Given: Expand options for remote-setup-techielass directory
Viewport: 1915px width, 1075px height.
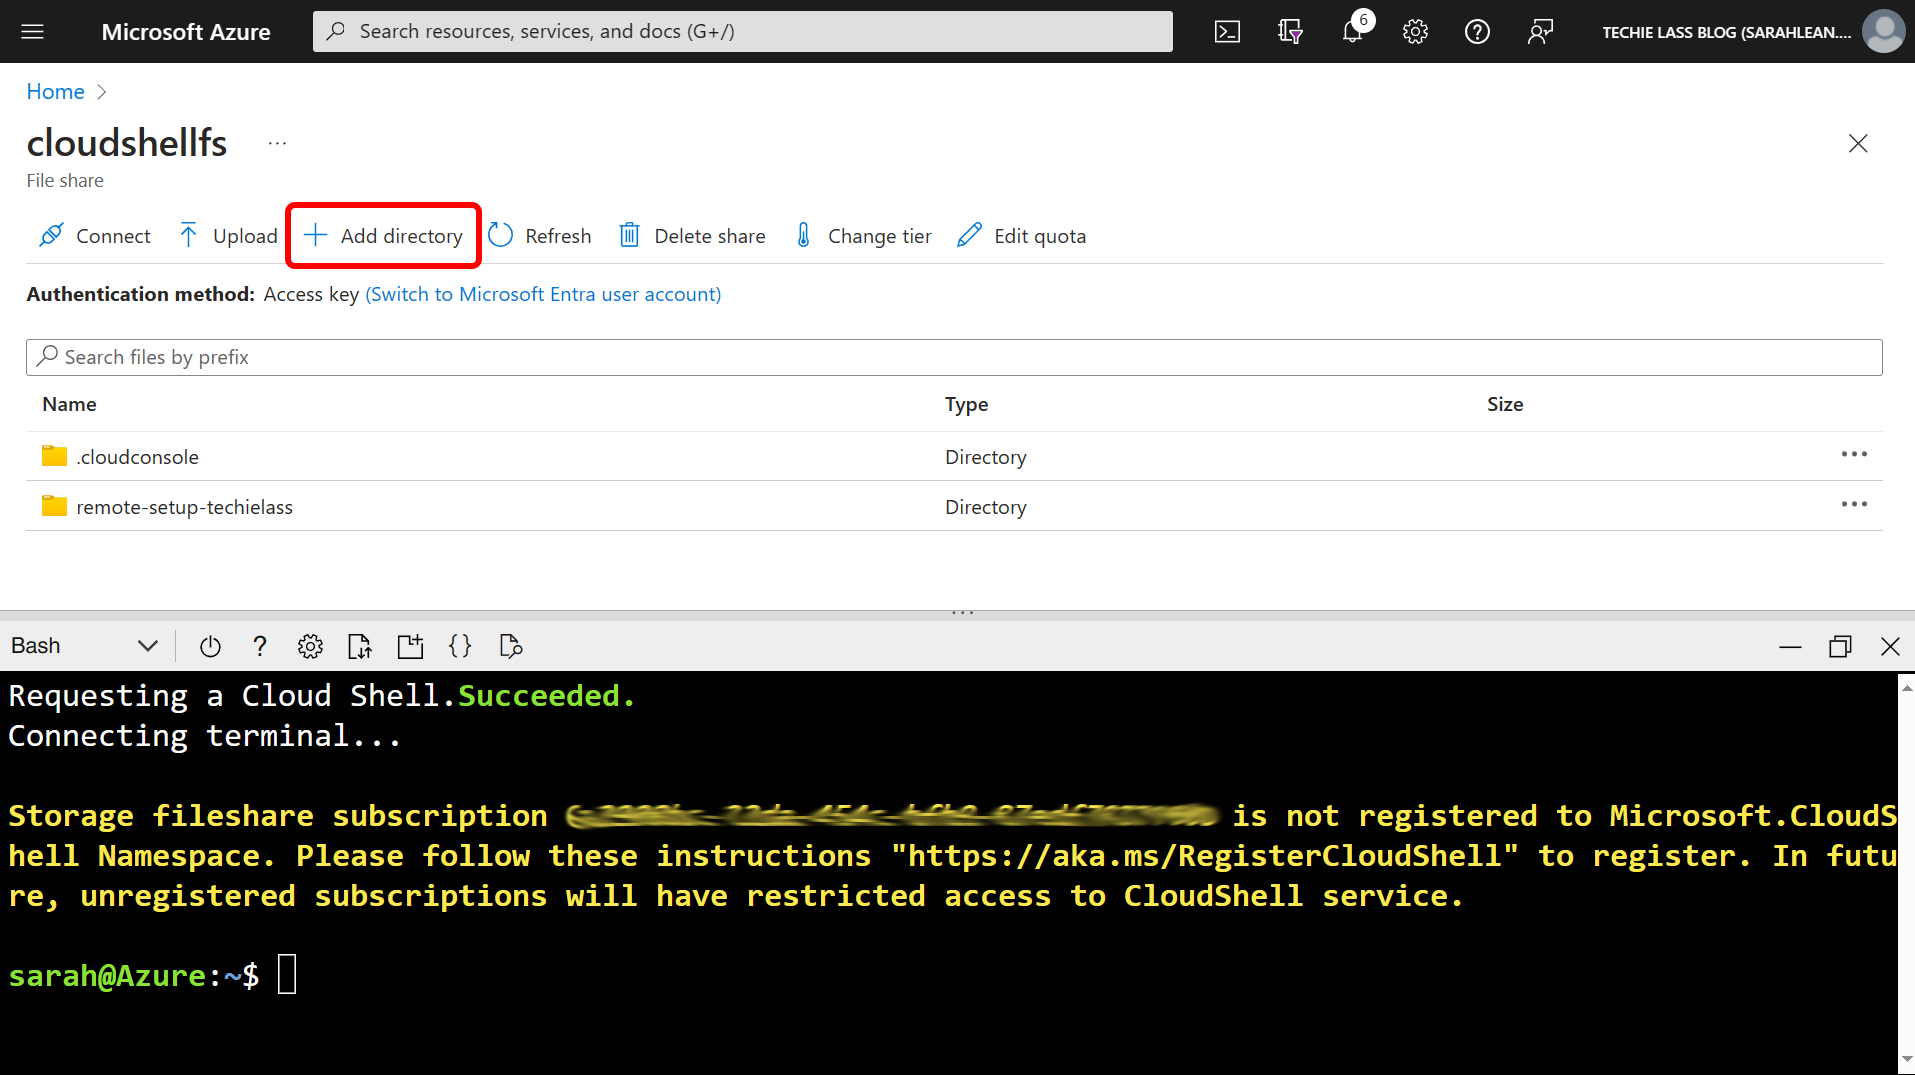Looking at the screenshot, I should tap(1854, 505).
